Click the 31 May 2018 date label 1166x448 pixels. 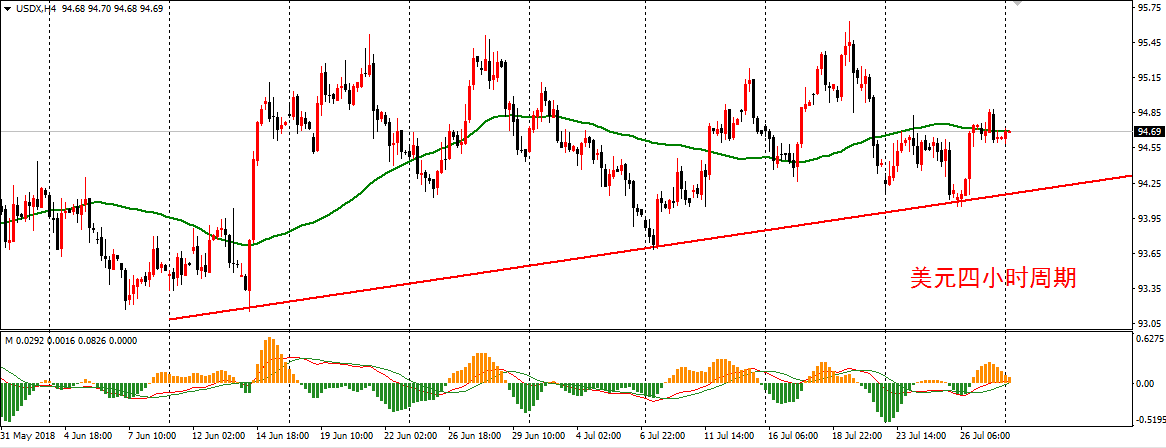coord(28,437)
